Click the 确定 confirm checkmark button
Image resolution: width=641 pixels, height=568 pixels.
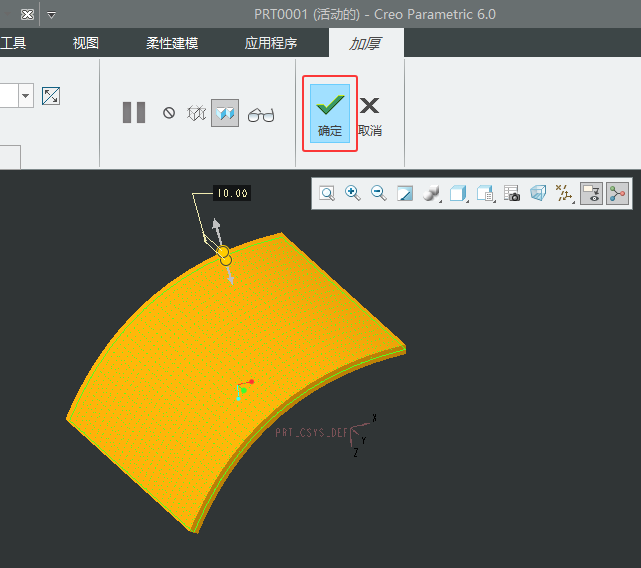coord(329,113)
